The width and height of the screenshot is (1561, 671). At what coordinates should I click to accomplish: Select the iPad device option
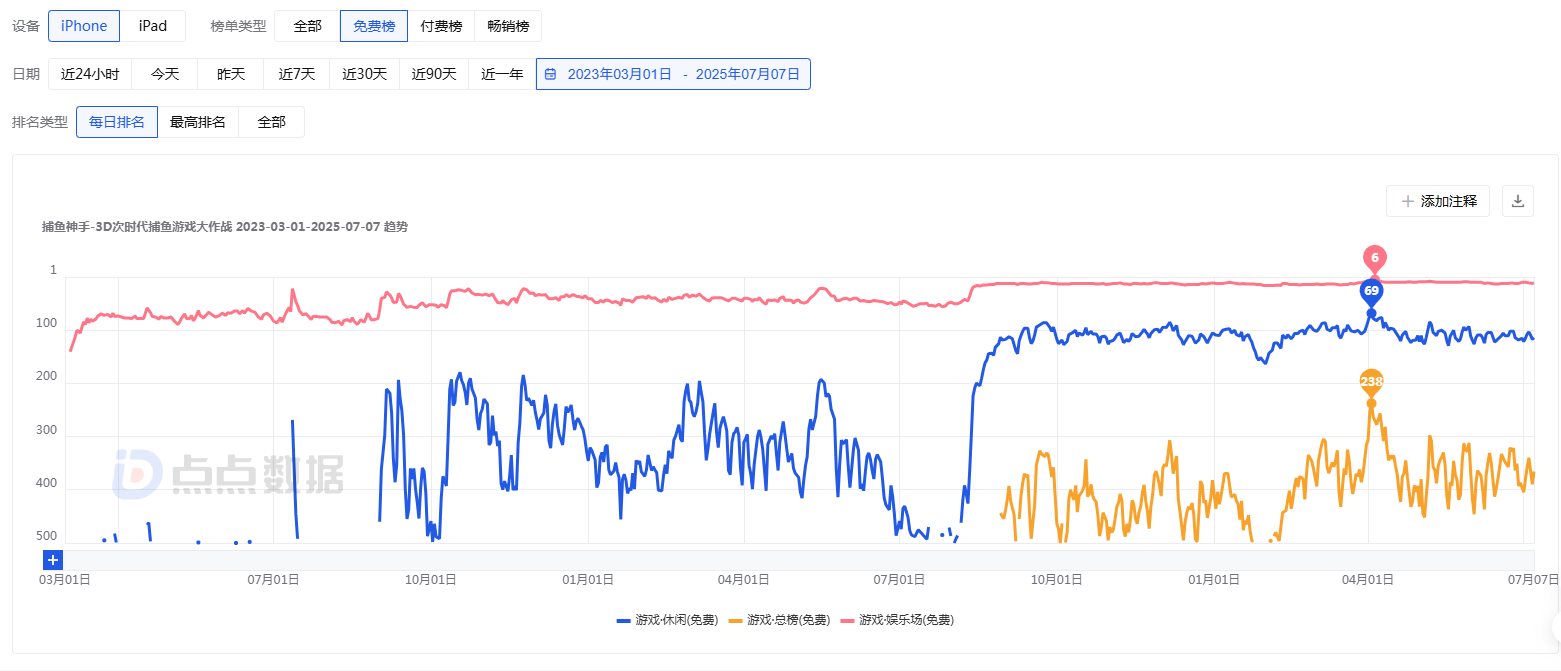153,26
